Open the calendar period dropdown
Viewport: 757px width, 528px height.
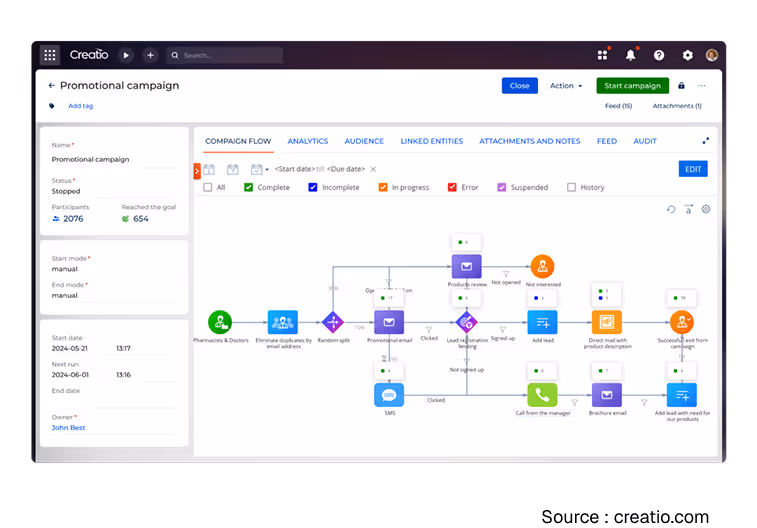point(260,169)
